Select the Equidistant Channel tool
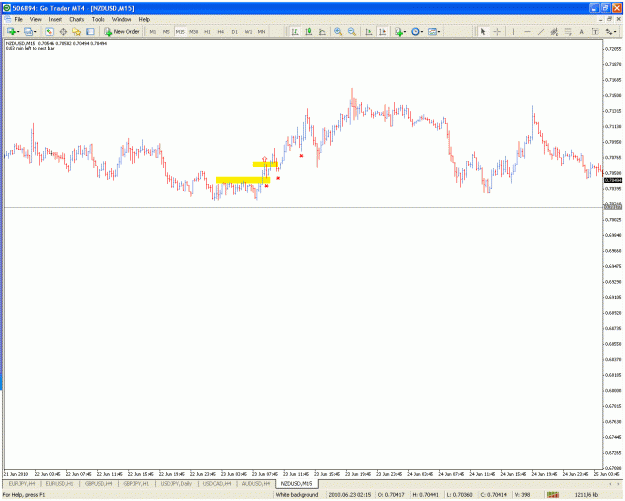Viewport: 625px width, 501px height. coord(554,31)
